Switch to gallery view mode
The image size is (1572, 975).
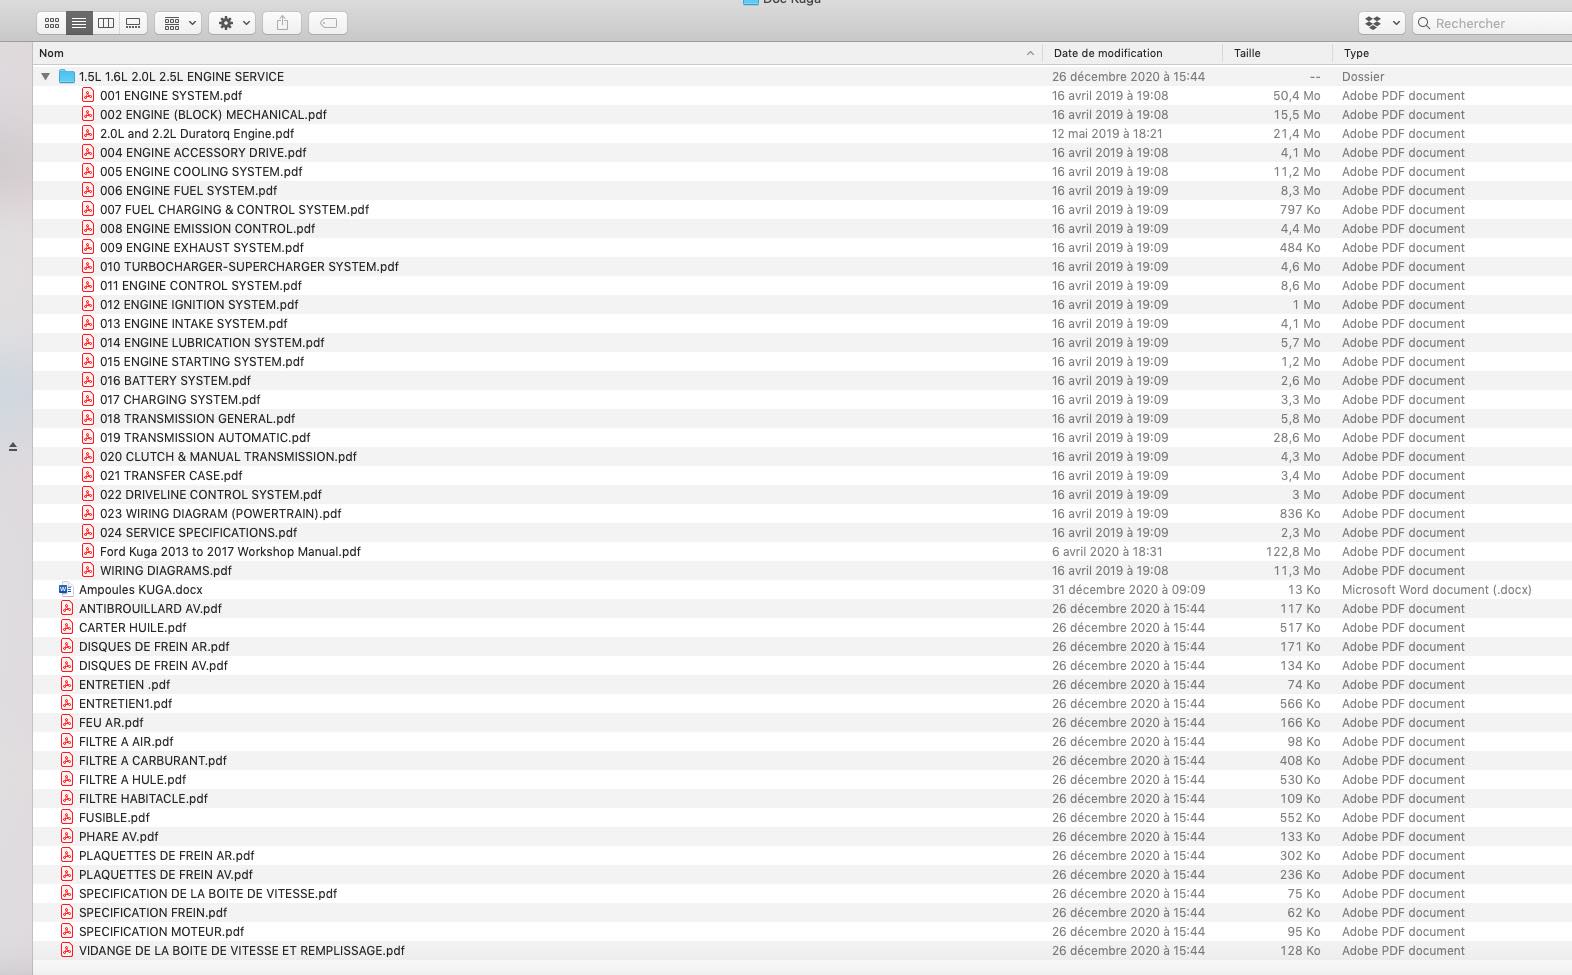coord(133,23)
